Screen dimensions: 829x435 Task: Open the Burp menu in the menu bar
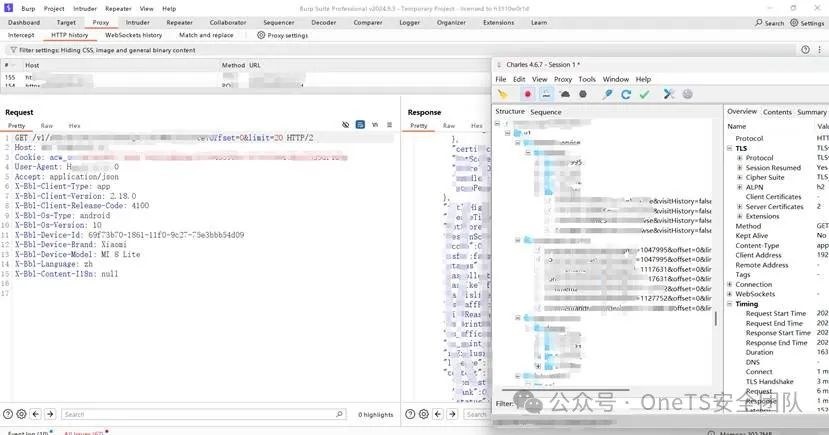tap(28, 8)
